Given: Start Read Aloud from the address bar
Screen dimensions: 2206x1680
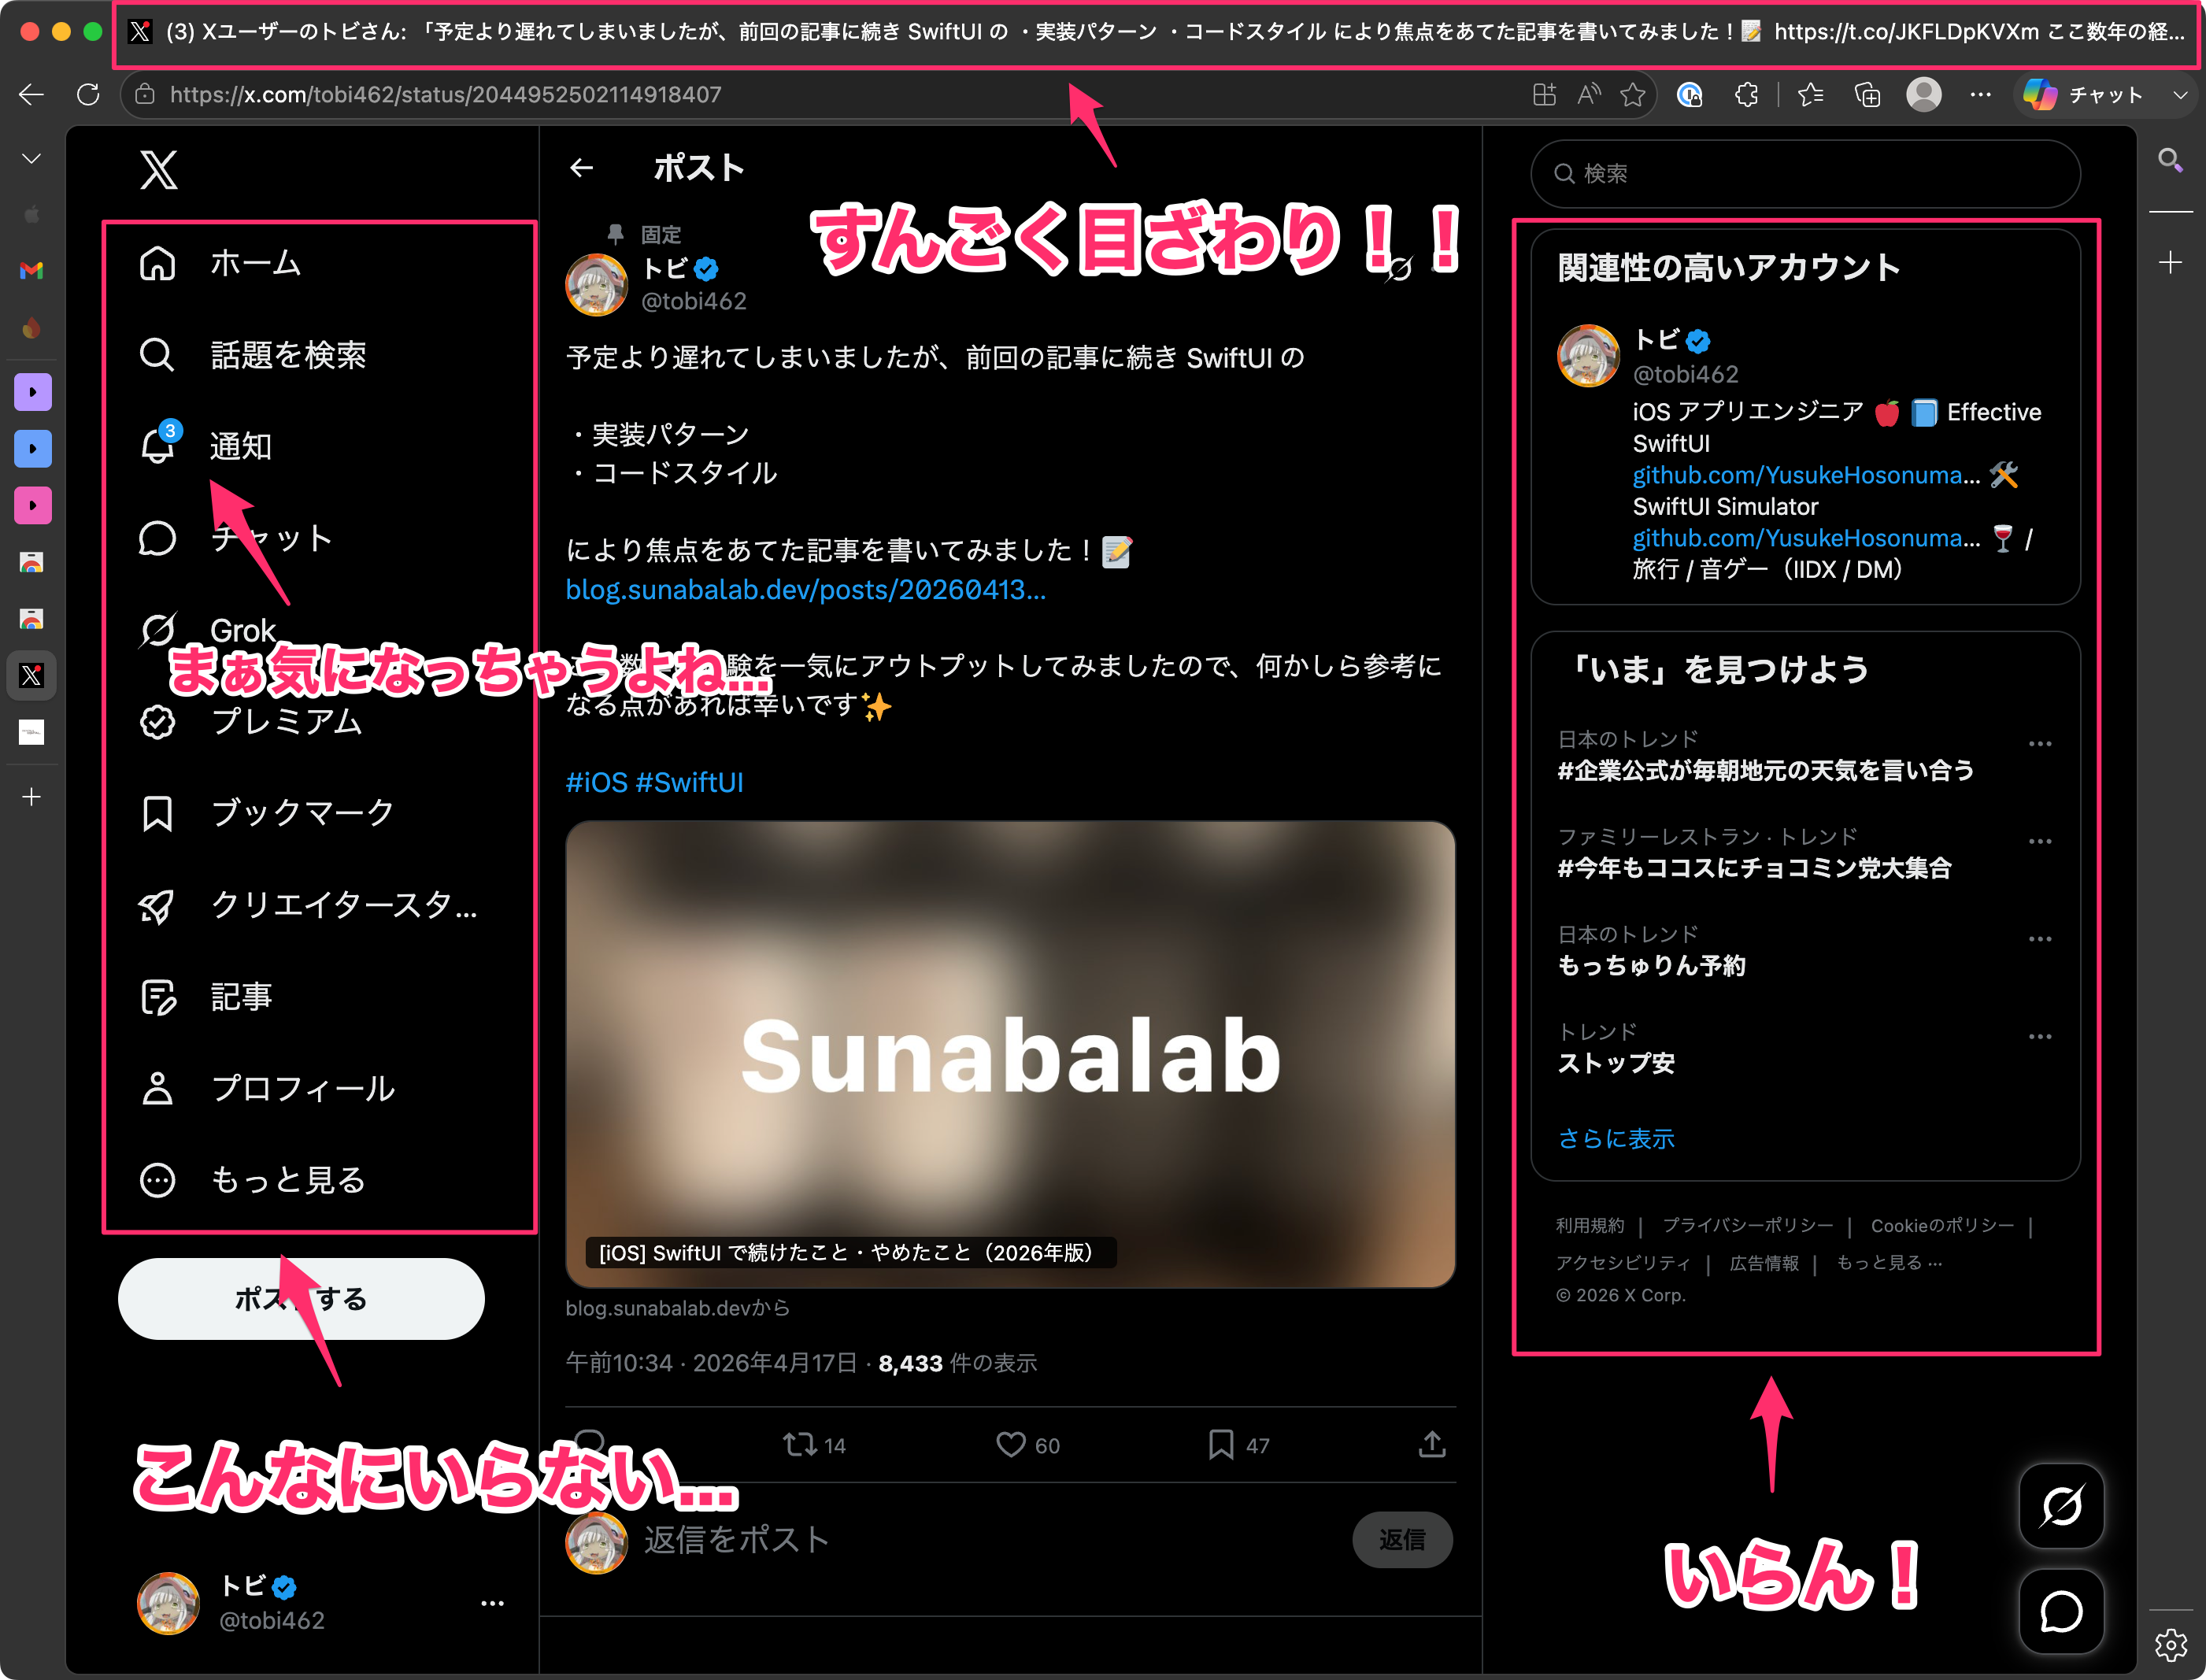Looking at the screenshot, I should pyautogui.click(x=1588, y=95).
